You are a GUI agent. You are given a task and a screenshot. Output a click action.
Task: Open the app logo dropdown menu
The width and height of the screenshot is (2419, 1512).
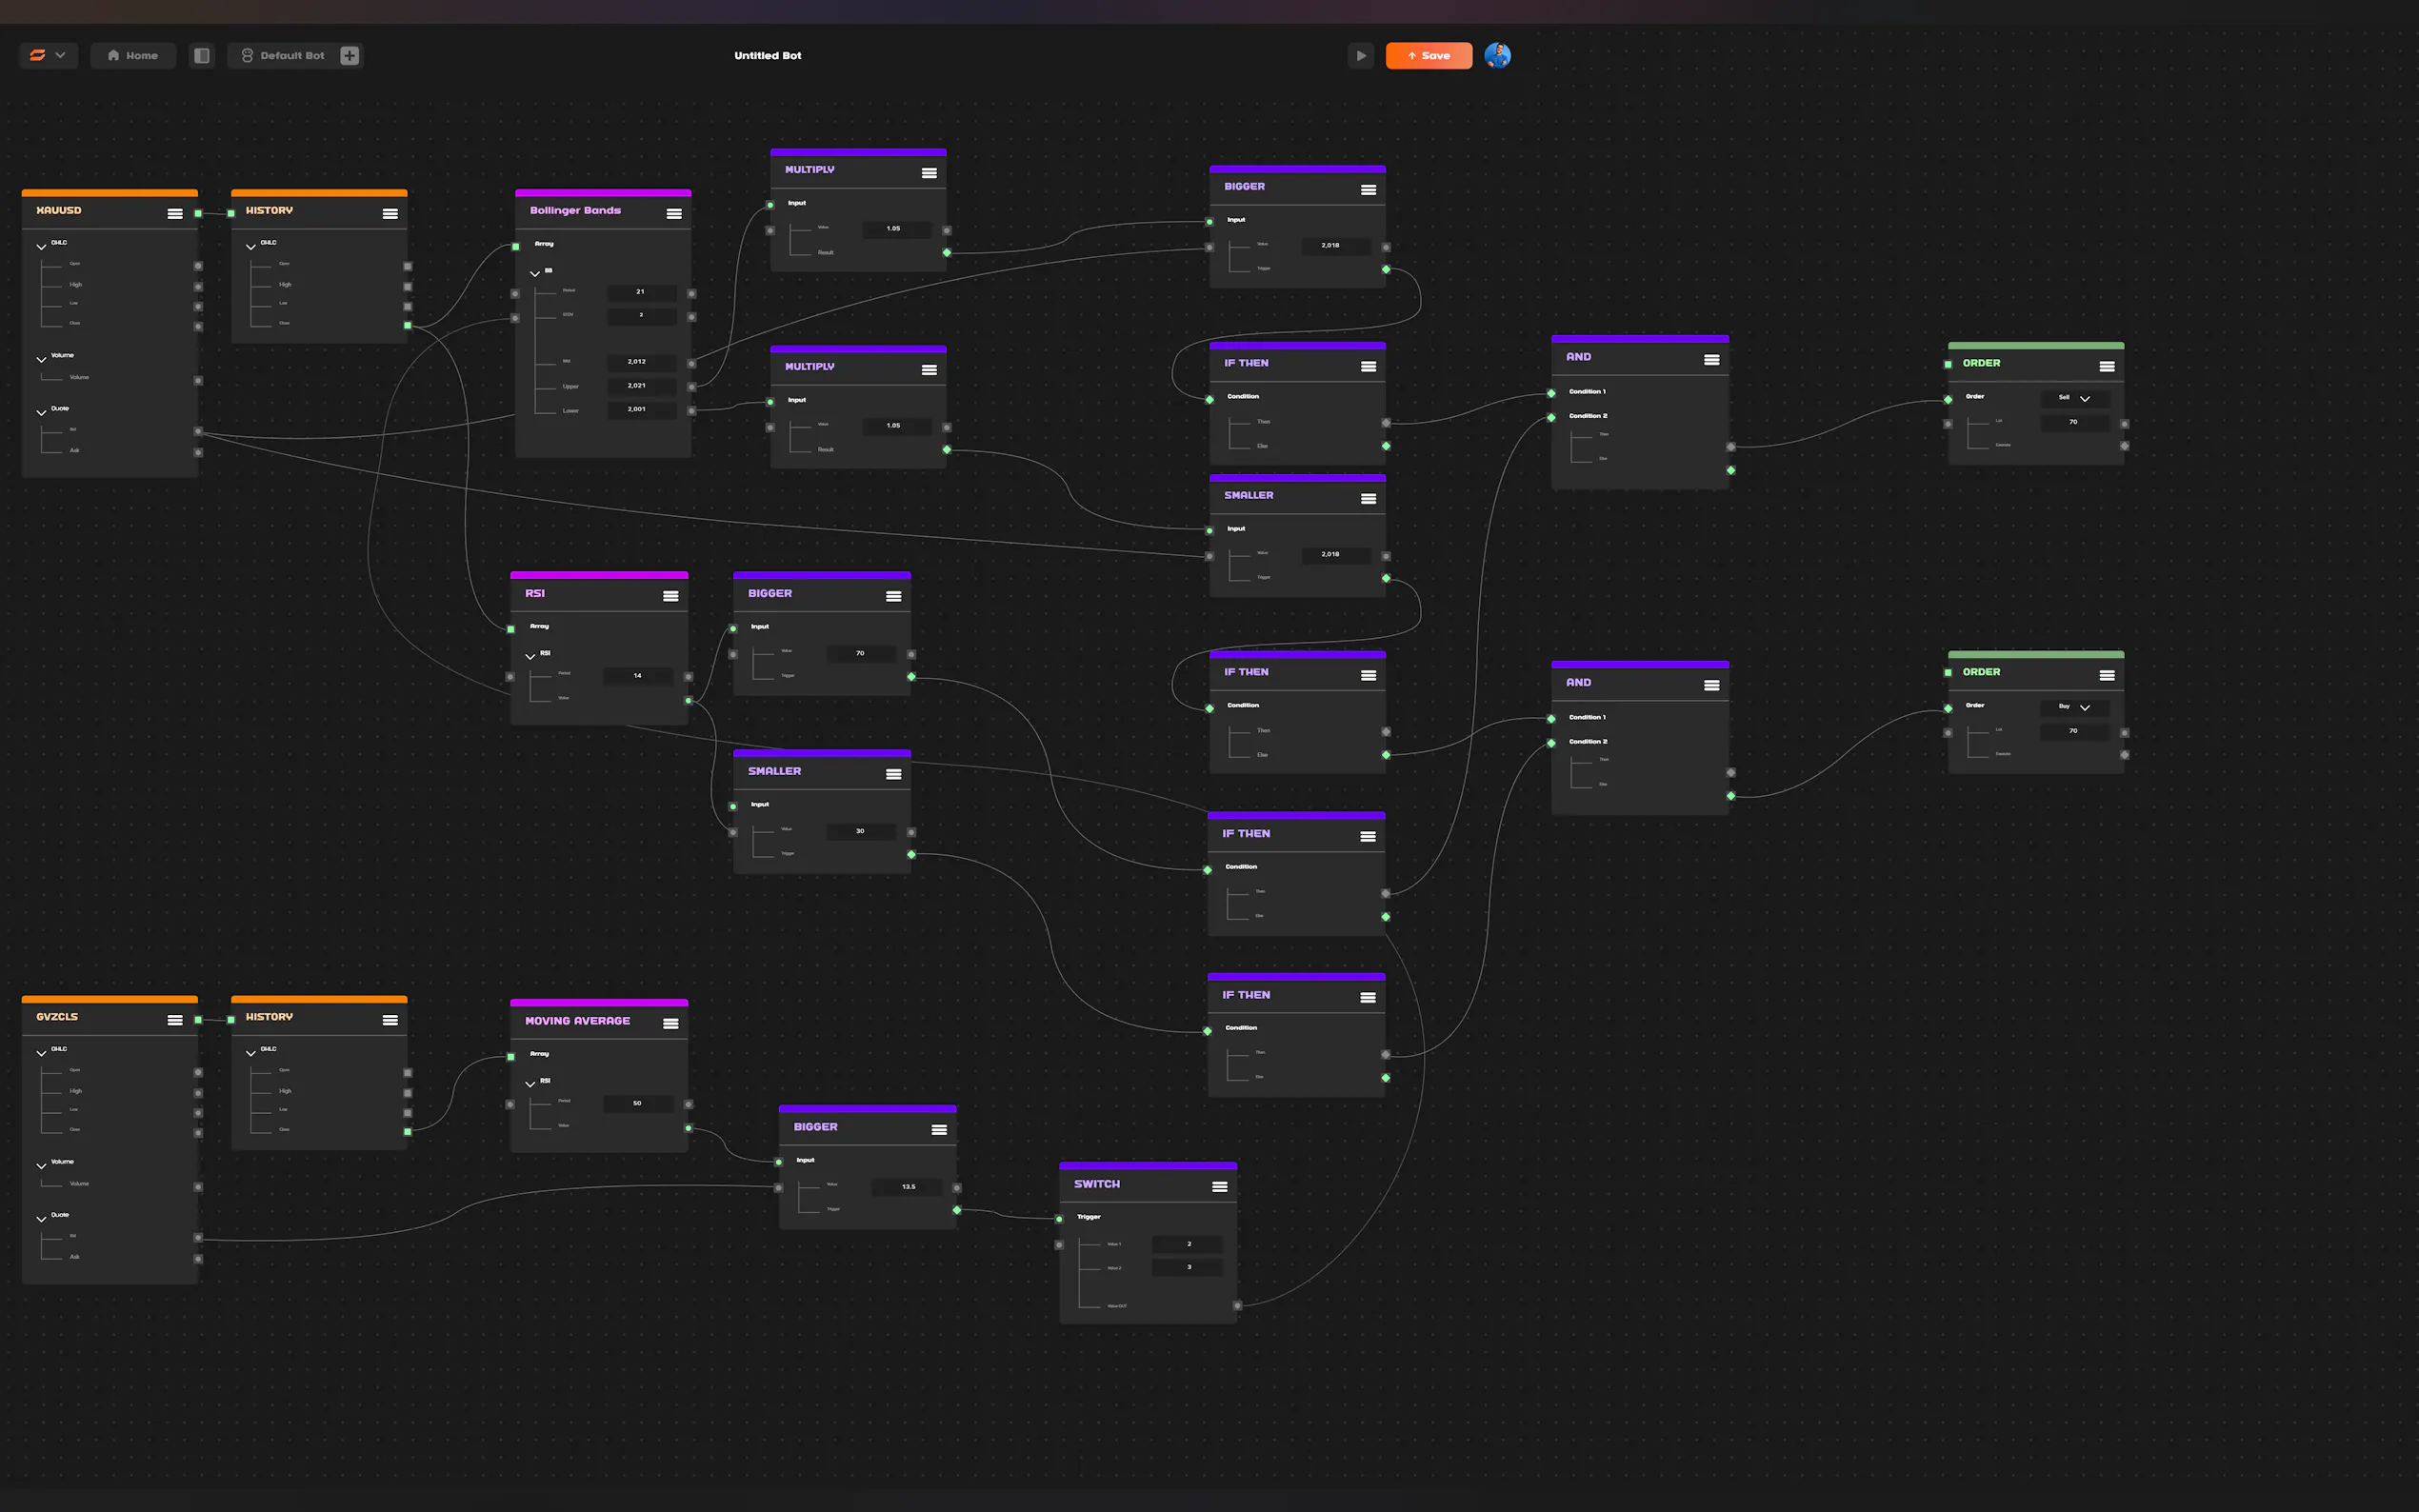(48, 56)
